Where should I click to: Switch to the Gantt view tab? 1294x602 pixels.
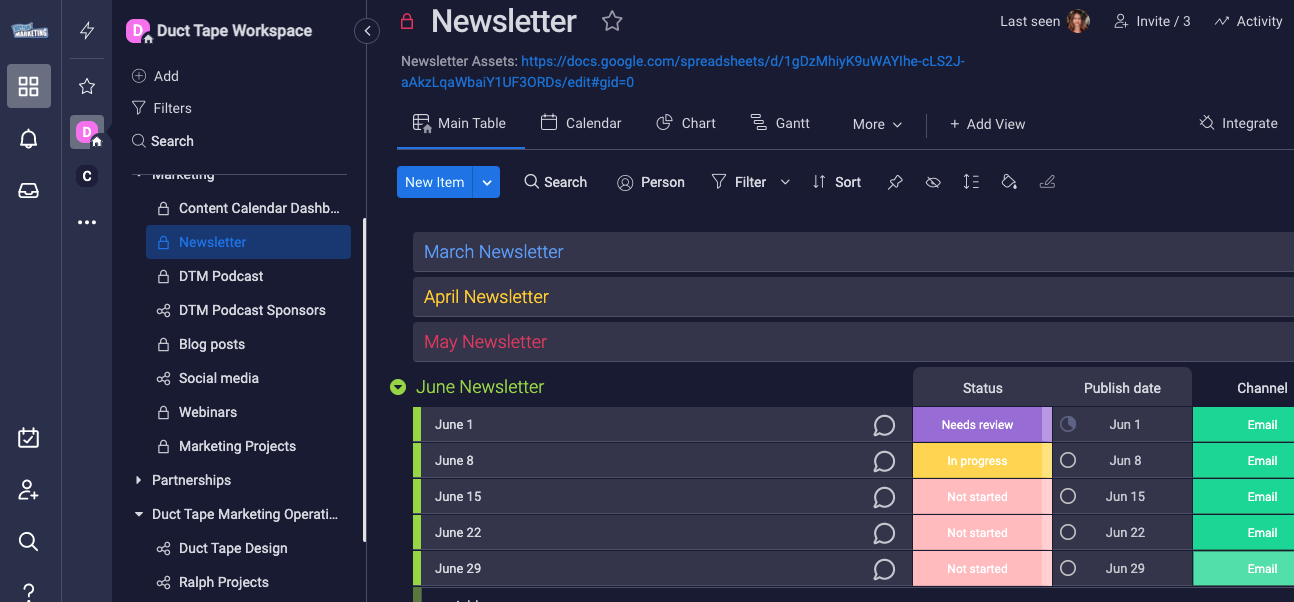click(780, 123)
